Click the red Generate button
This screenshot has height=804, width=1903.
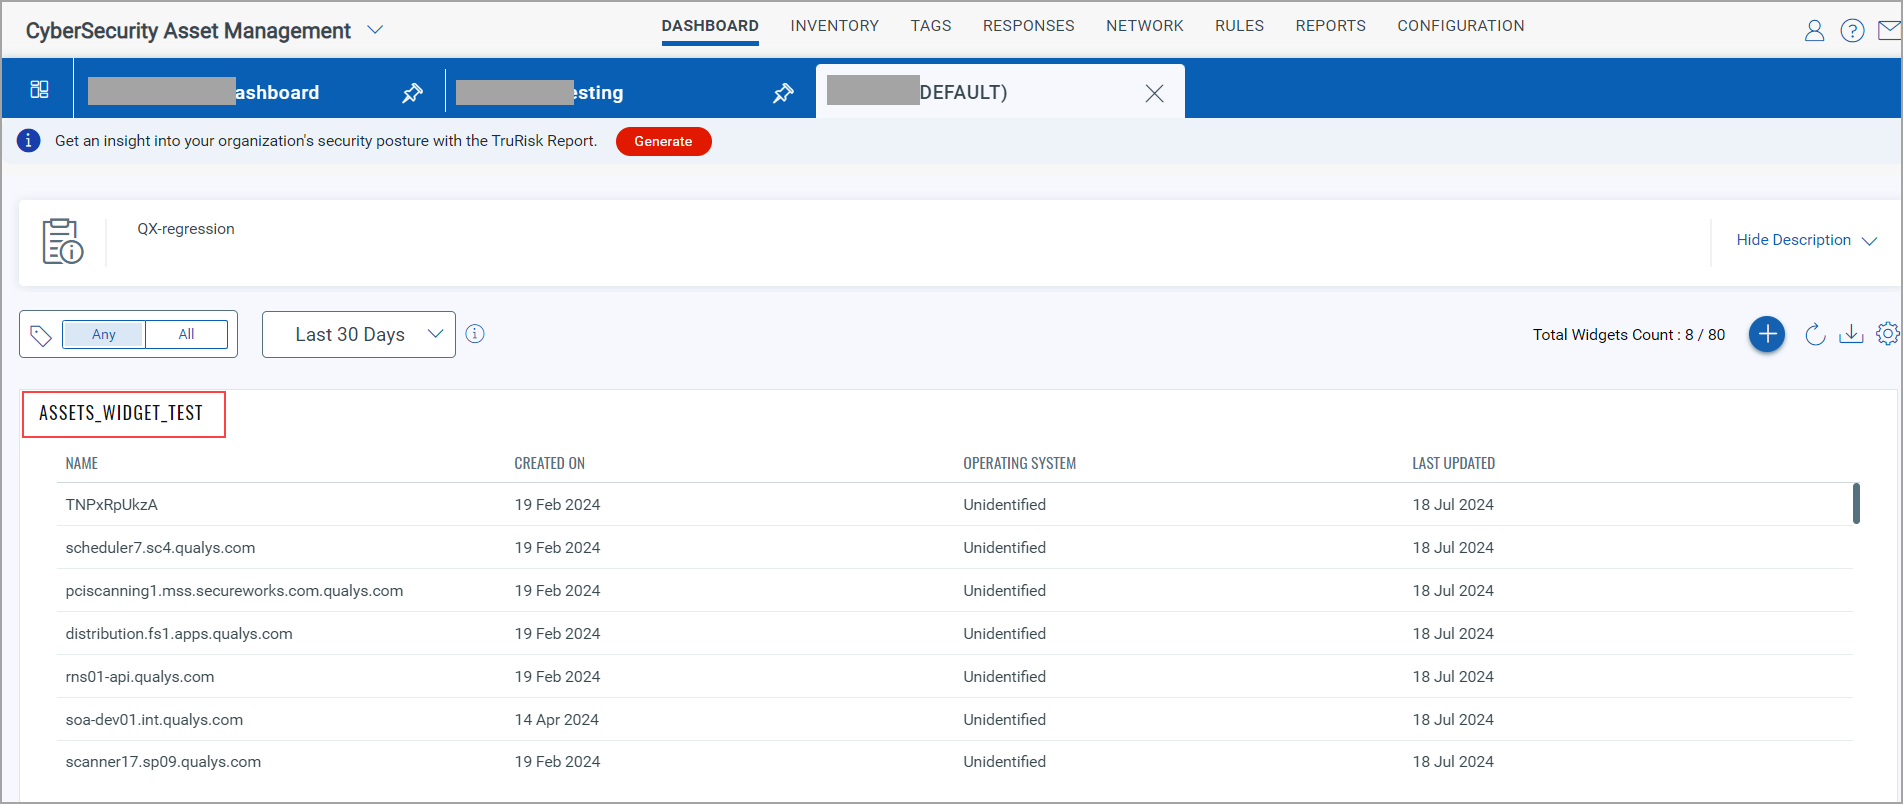coord(663,141)
